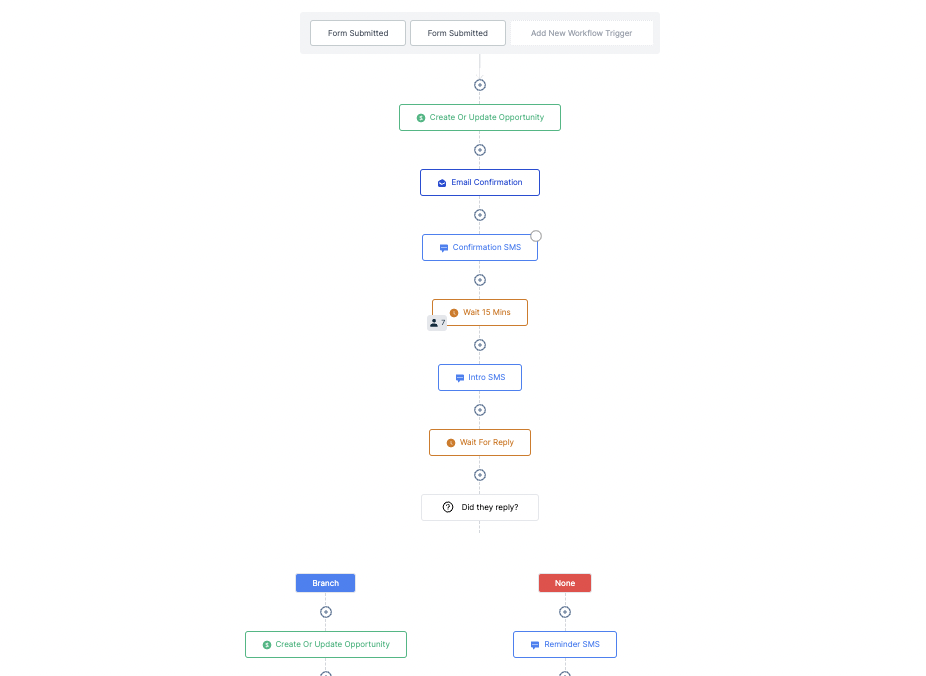Image resolution: width=926 pixels, height=676 pixels.
Task: Add an action under the Branch label
Action: (x=325, y=612)
